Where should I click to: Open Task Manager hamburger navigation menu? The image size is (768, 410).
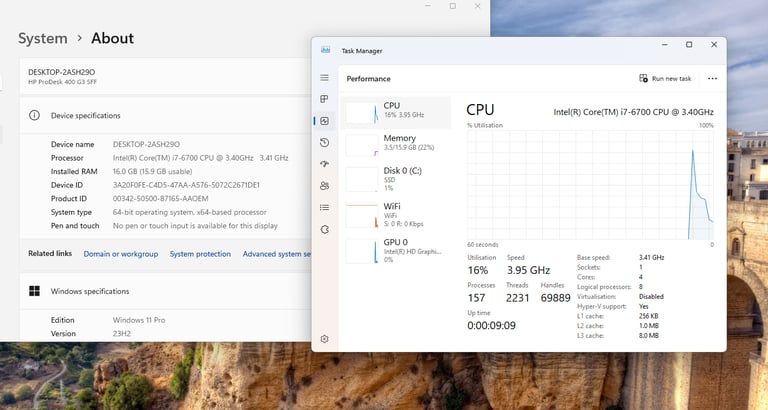coord(324,77)
